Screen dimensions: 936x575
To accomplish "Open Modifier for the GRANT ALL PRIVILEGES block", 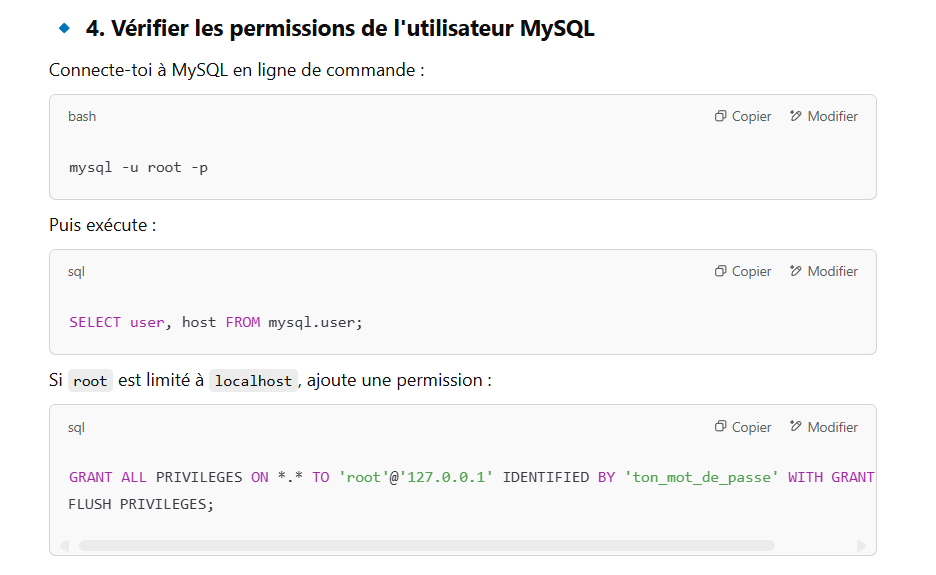I will tap(823, 427).
